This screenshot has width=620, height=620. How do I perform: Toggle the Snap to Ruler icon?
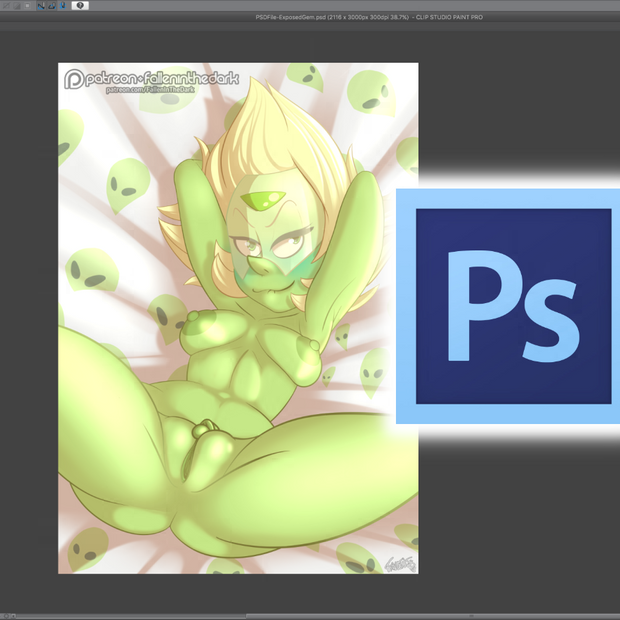pos(41,6)
